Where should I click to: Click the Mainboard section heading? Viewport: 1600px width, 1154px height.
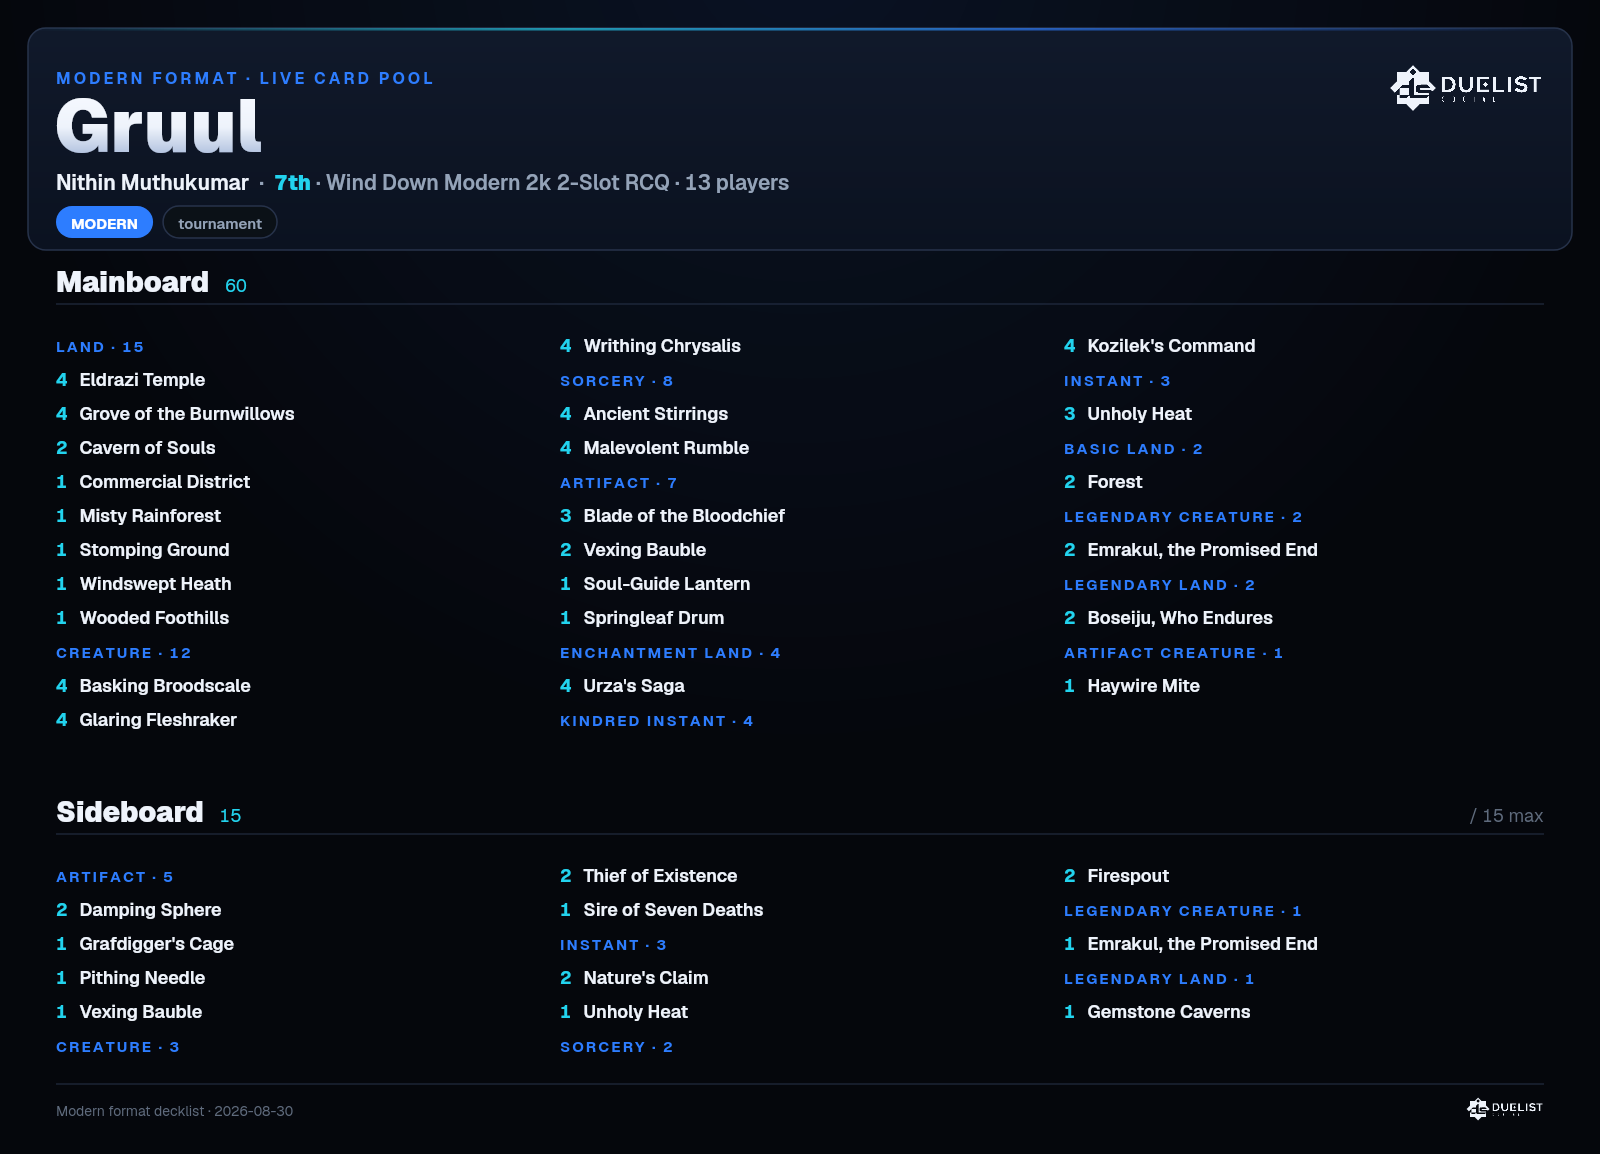[x=132, y=282]
